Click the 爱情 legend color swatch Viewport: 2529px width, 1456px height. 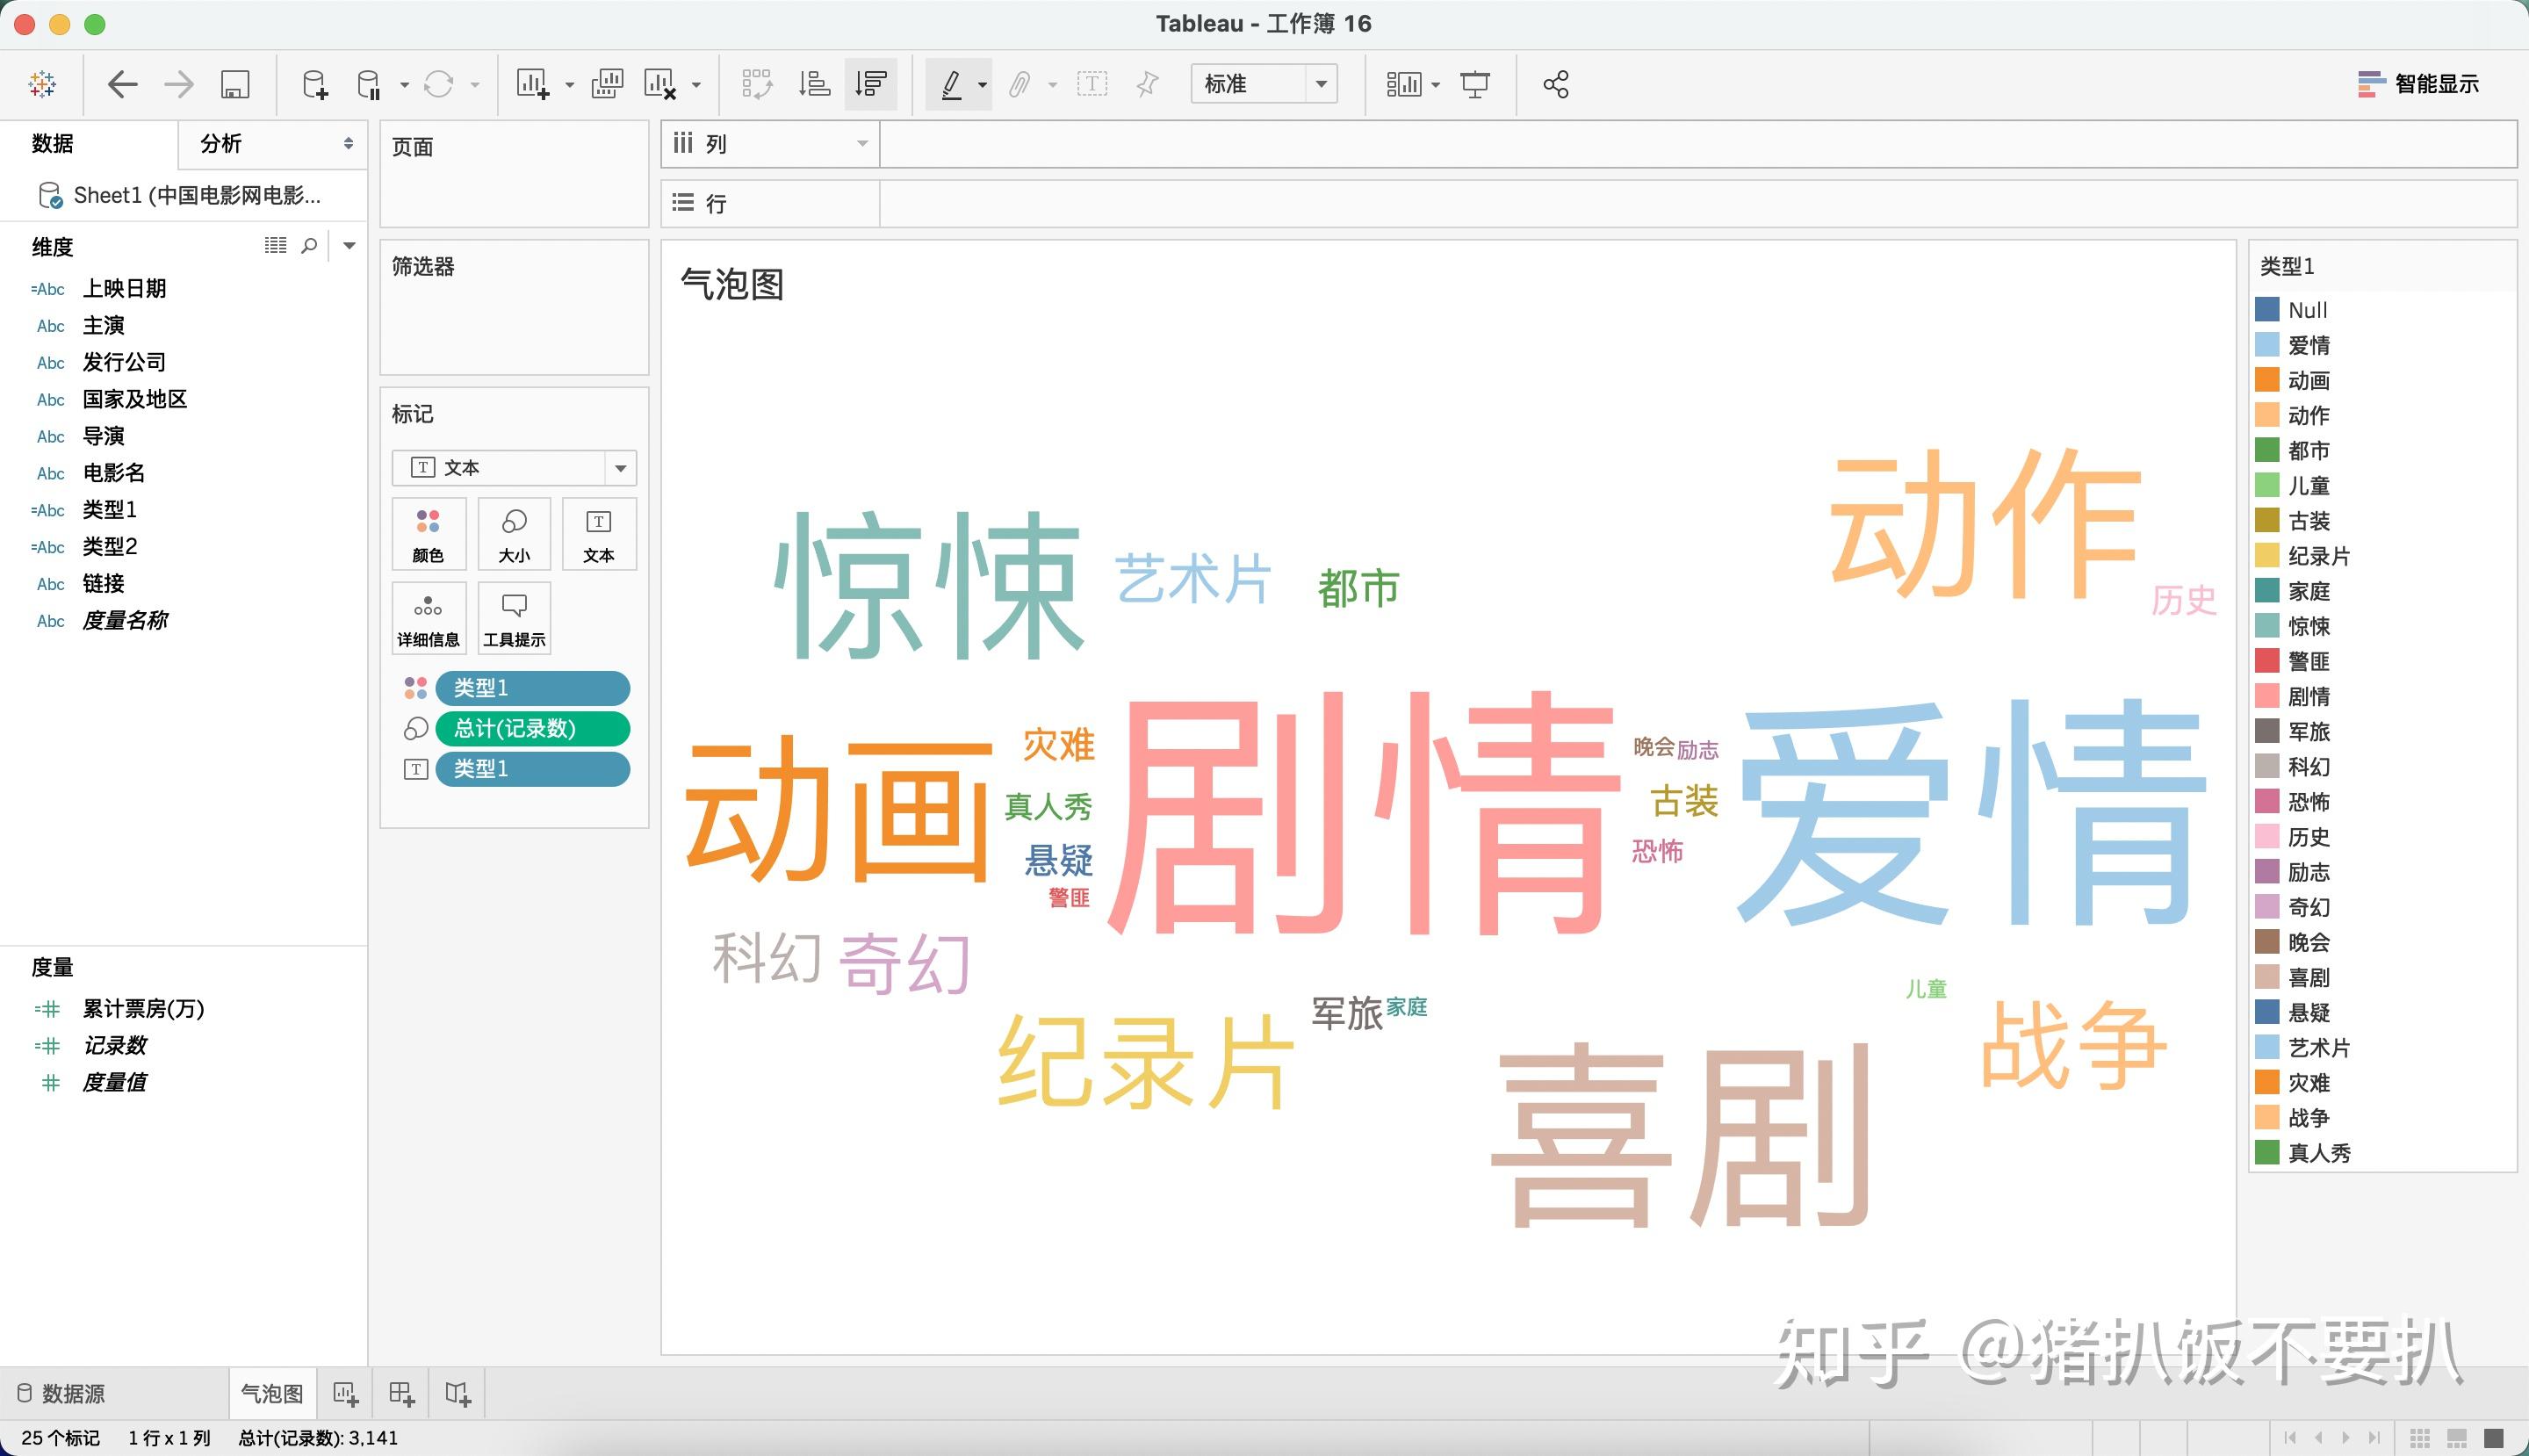pos(2267,345)
